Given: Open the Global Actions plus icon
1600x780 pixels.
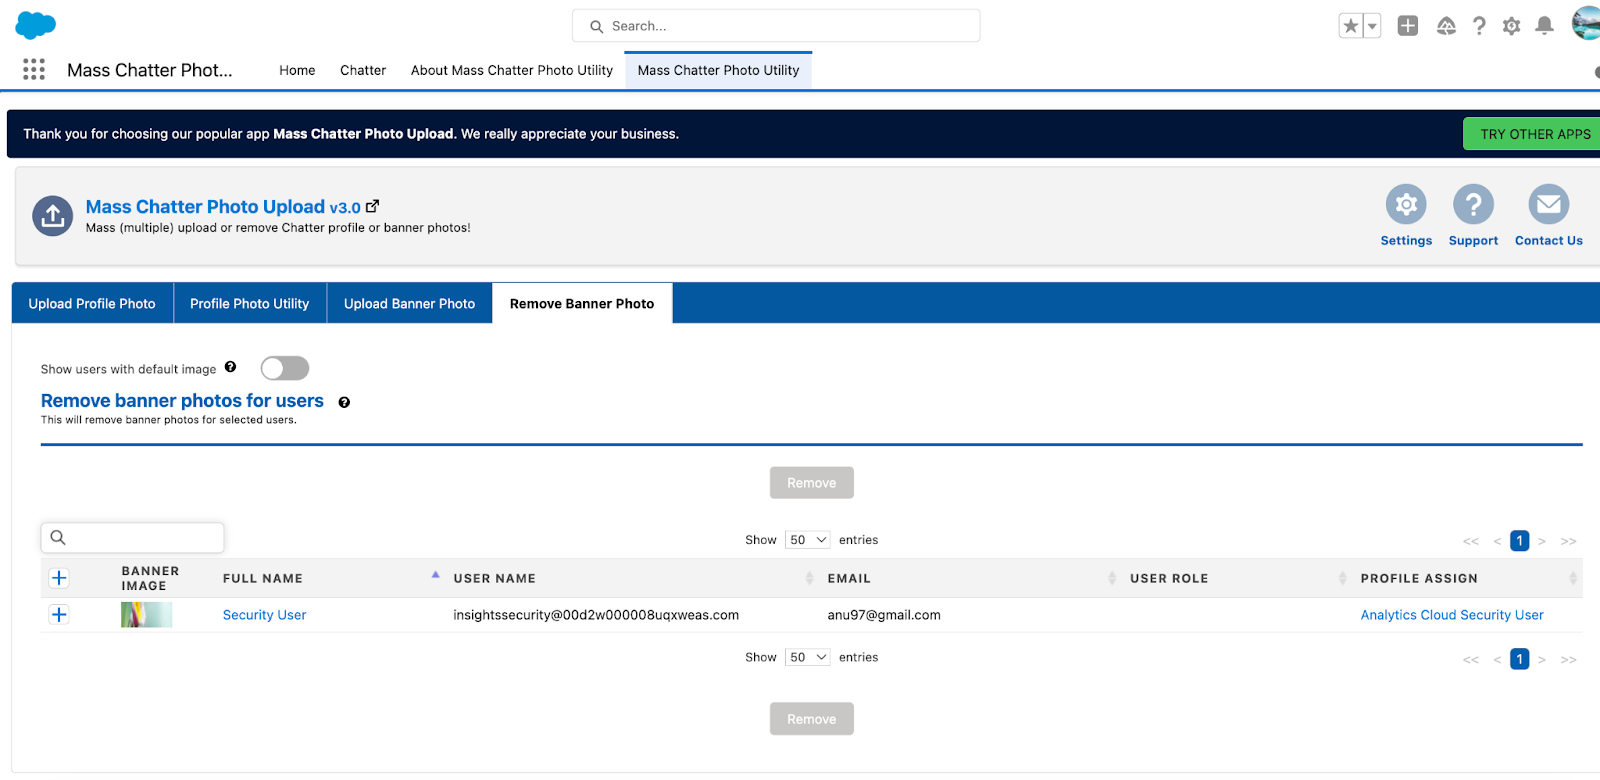Looking at the screenshot, I should pyautogui.click(x=1408, y=26).
